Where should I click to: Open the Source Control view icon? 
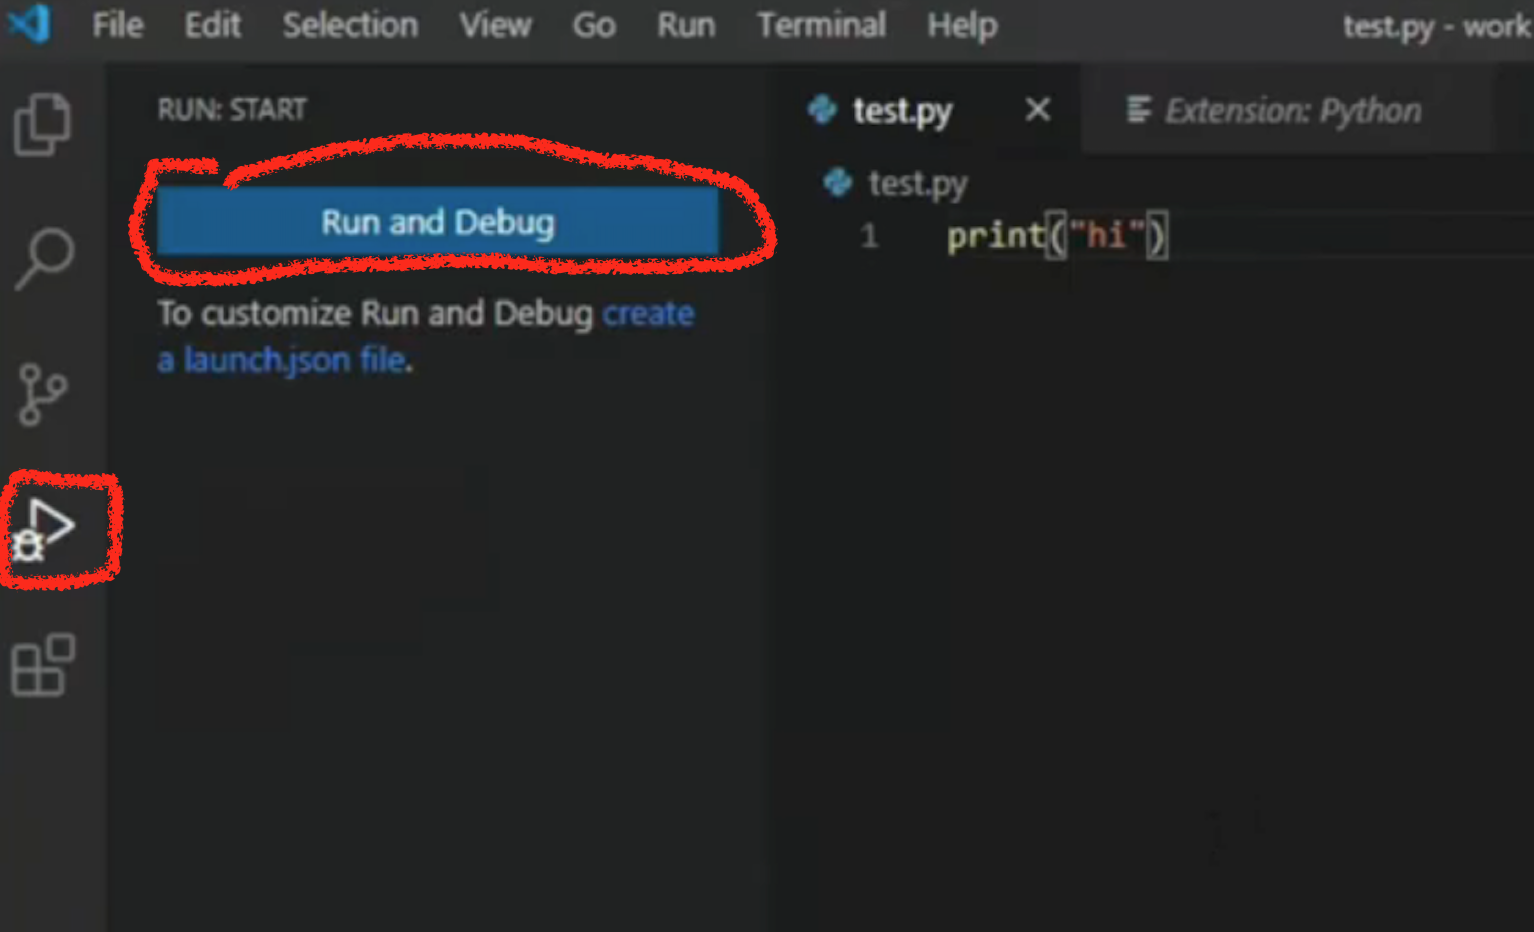(42, 394)
